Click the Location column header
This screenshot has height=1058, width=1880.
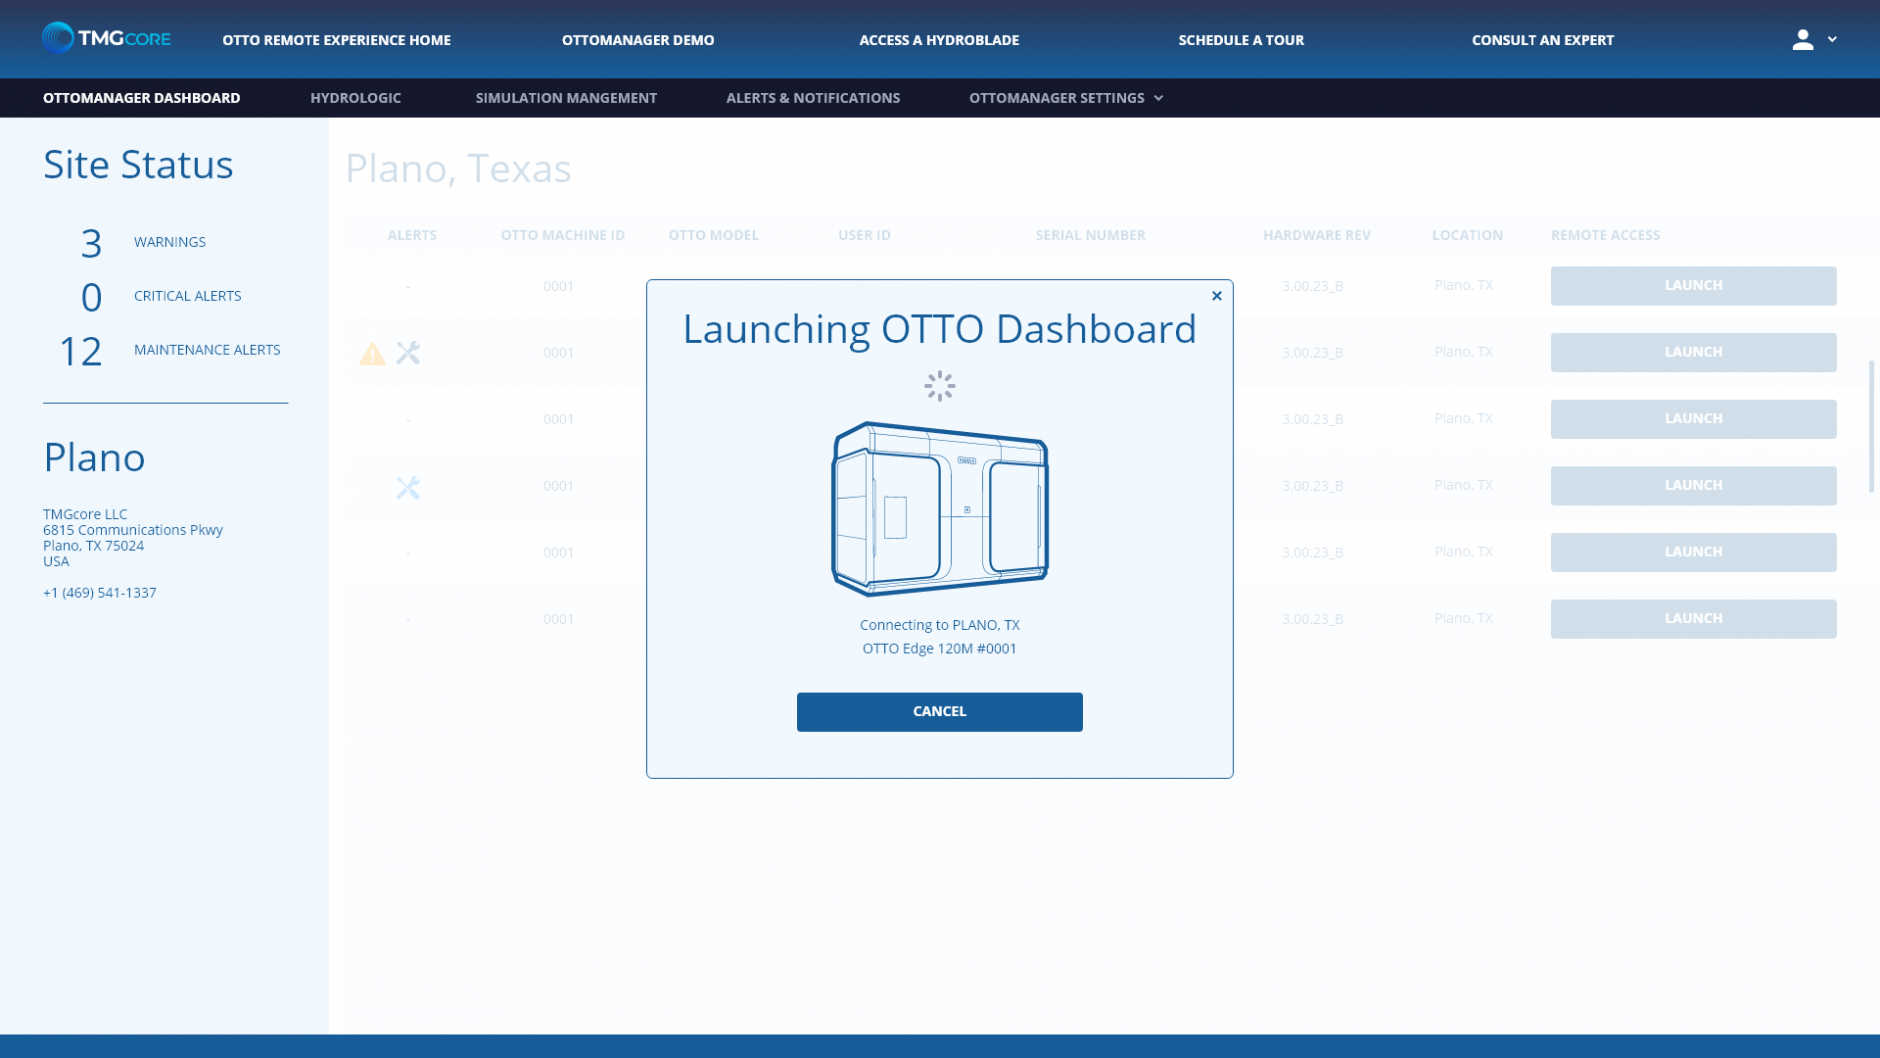[x=1467, y=235]
